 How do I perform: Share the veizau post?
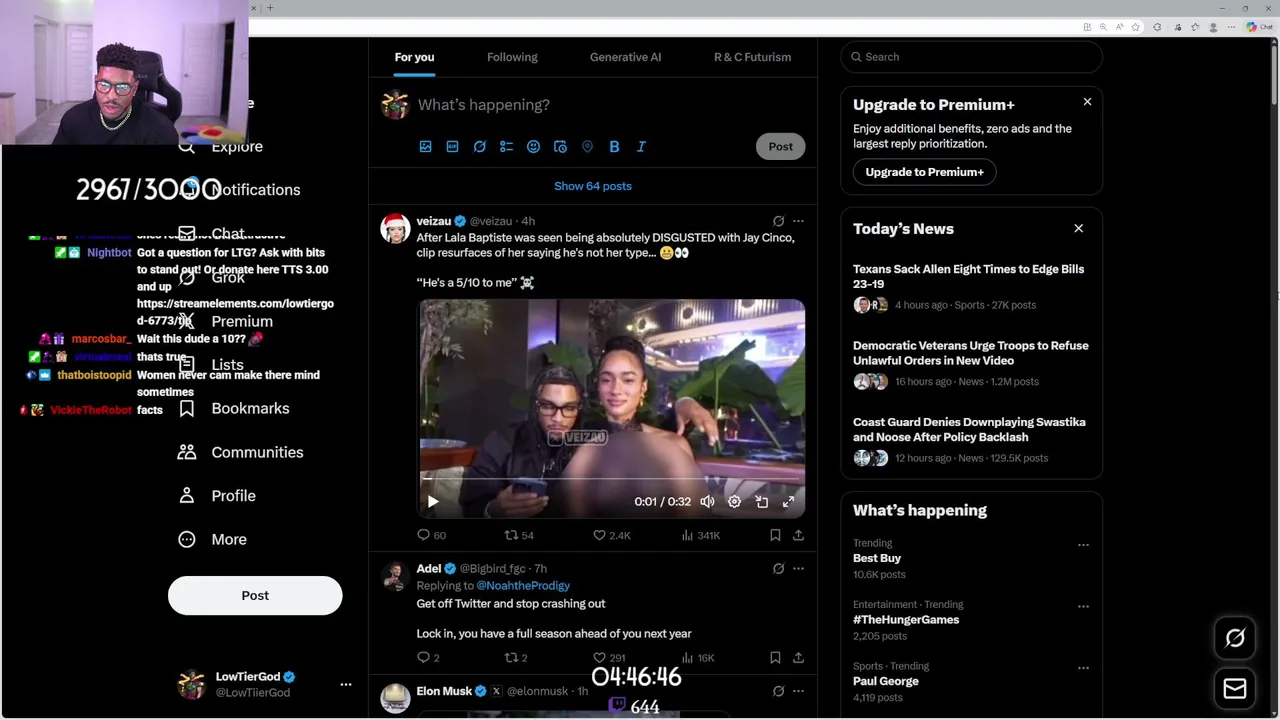[798, 535]
